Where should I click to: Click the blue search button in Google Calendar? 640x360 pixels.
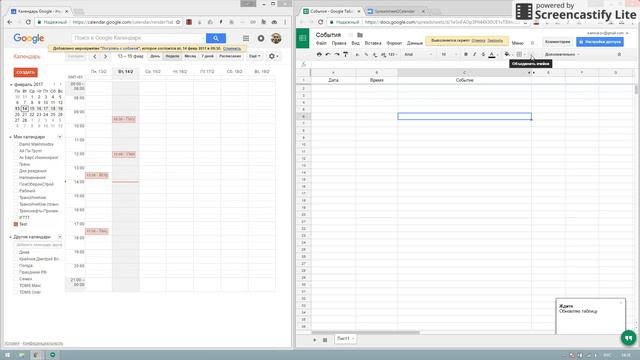[x=216, y=38]
